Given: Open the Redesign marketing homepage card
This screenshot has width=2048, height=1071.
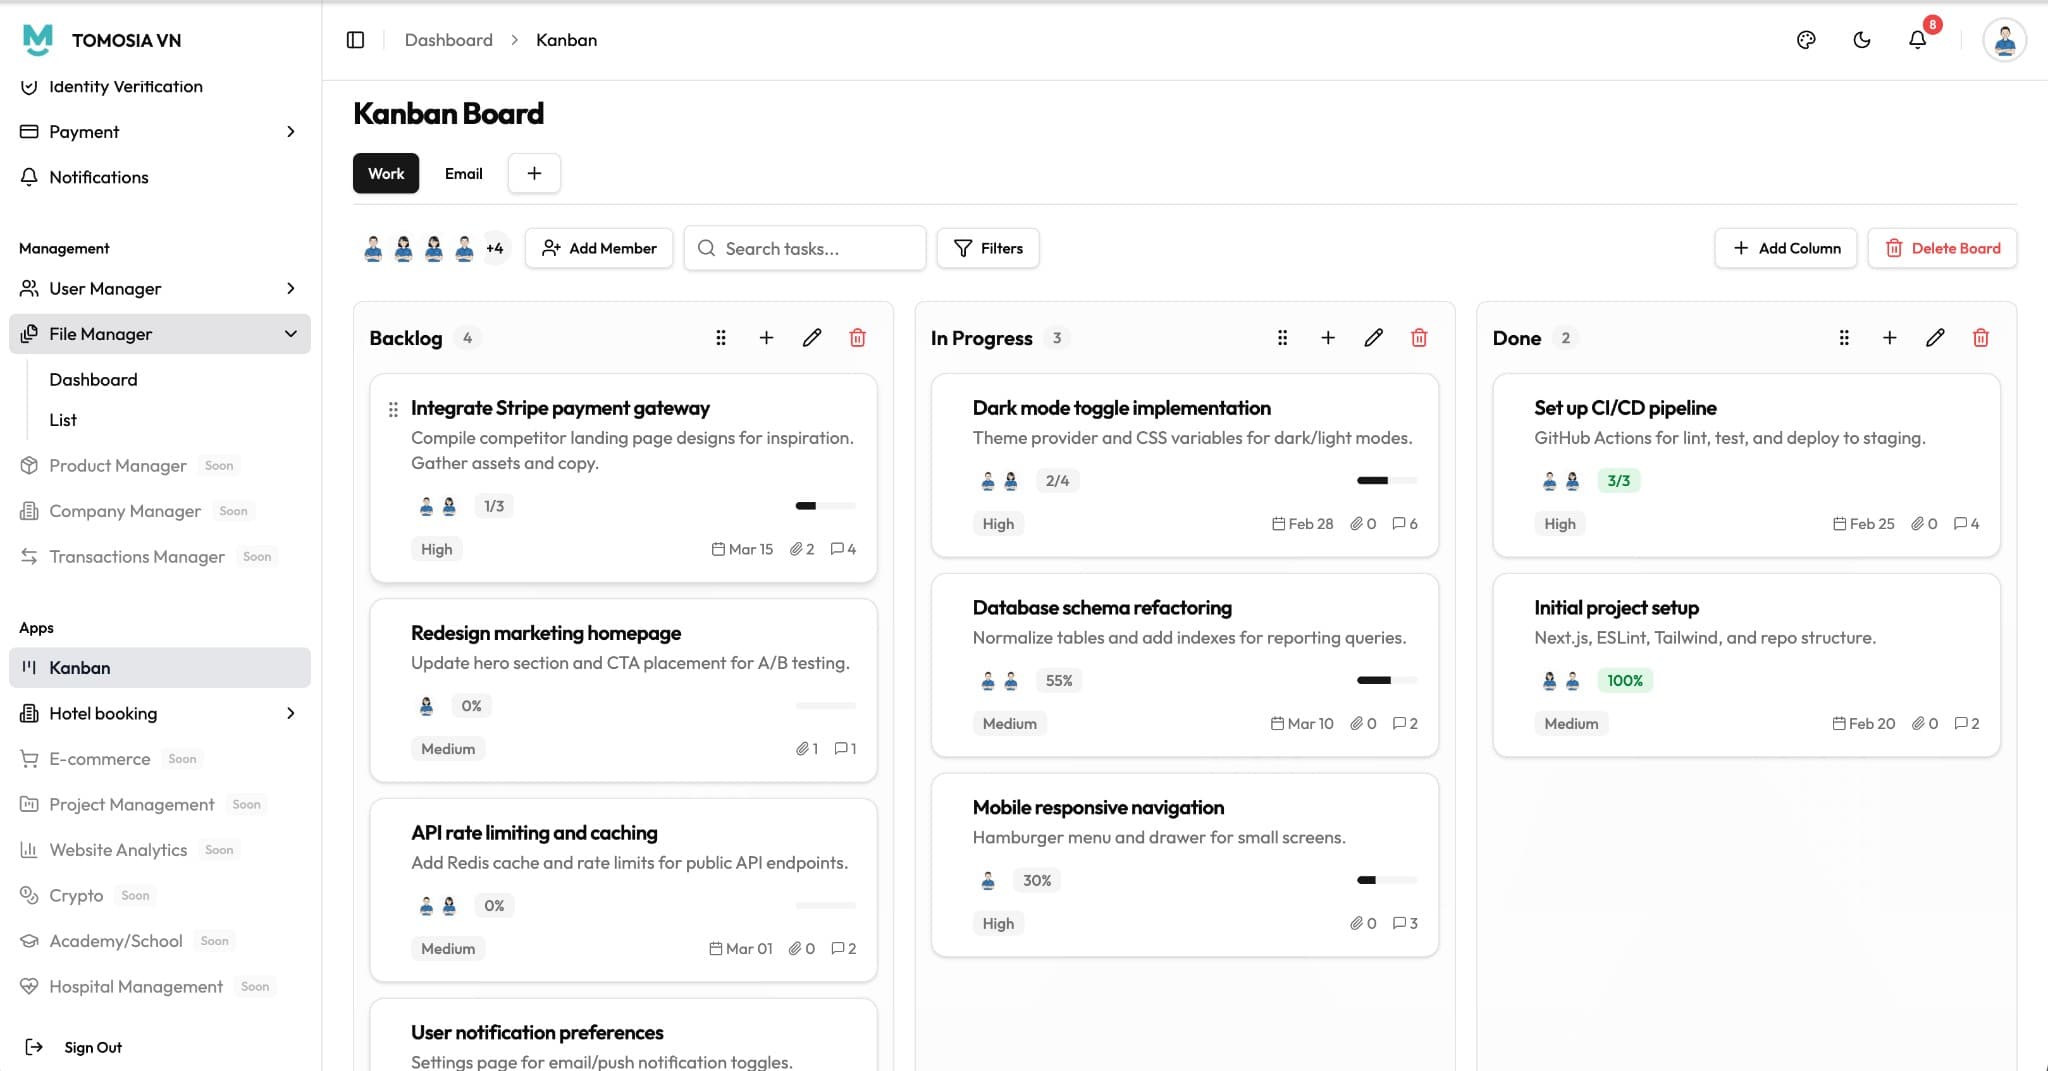Looking at the screenshot, I should pyautogui.click(x=623, y=690).
